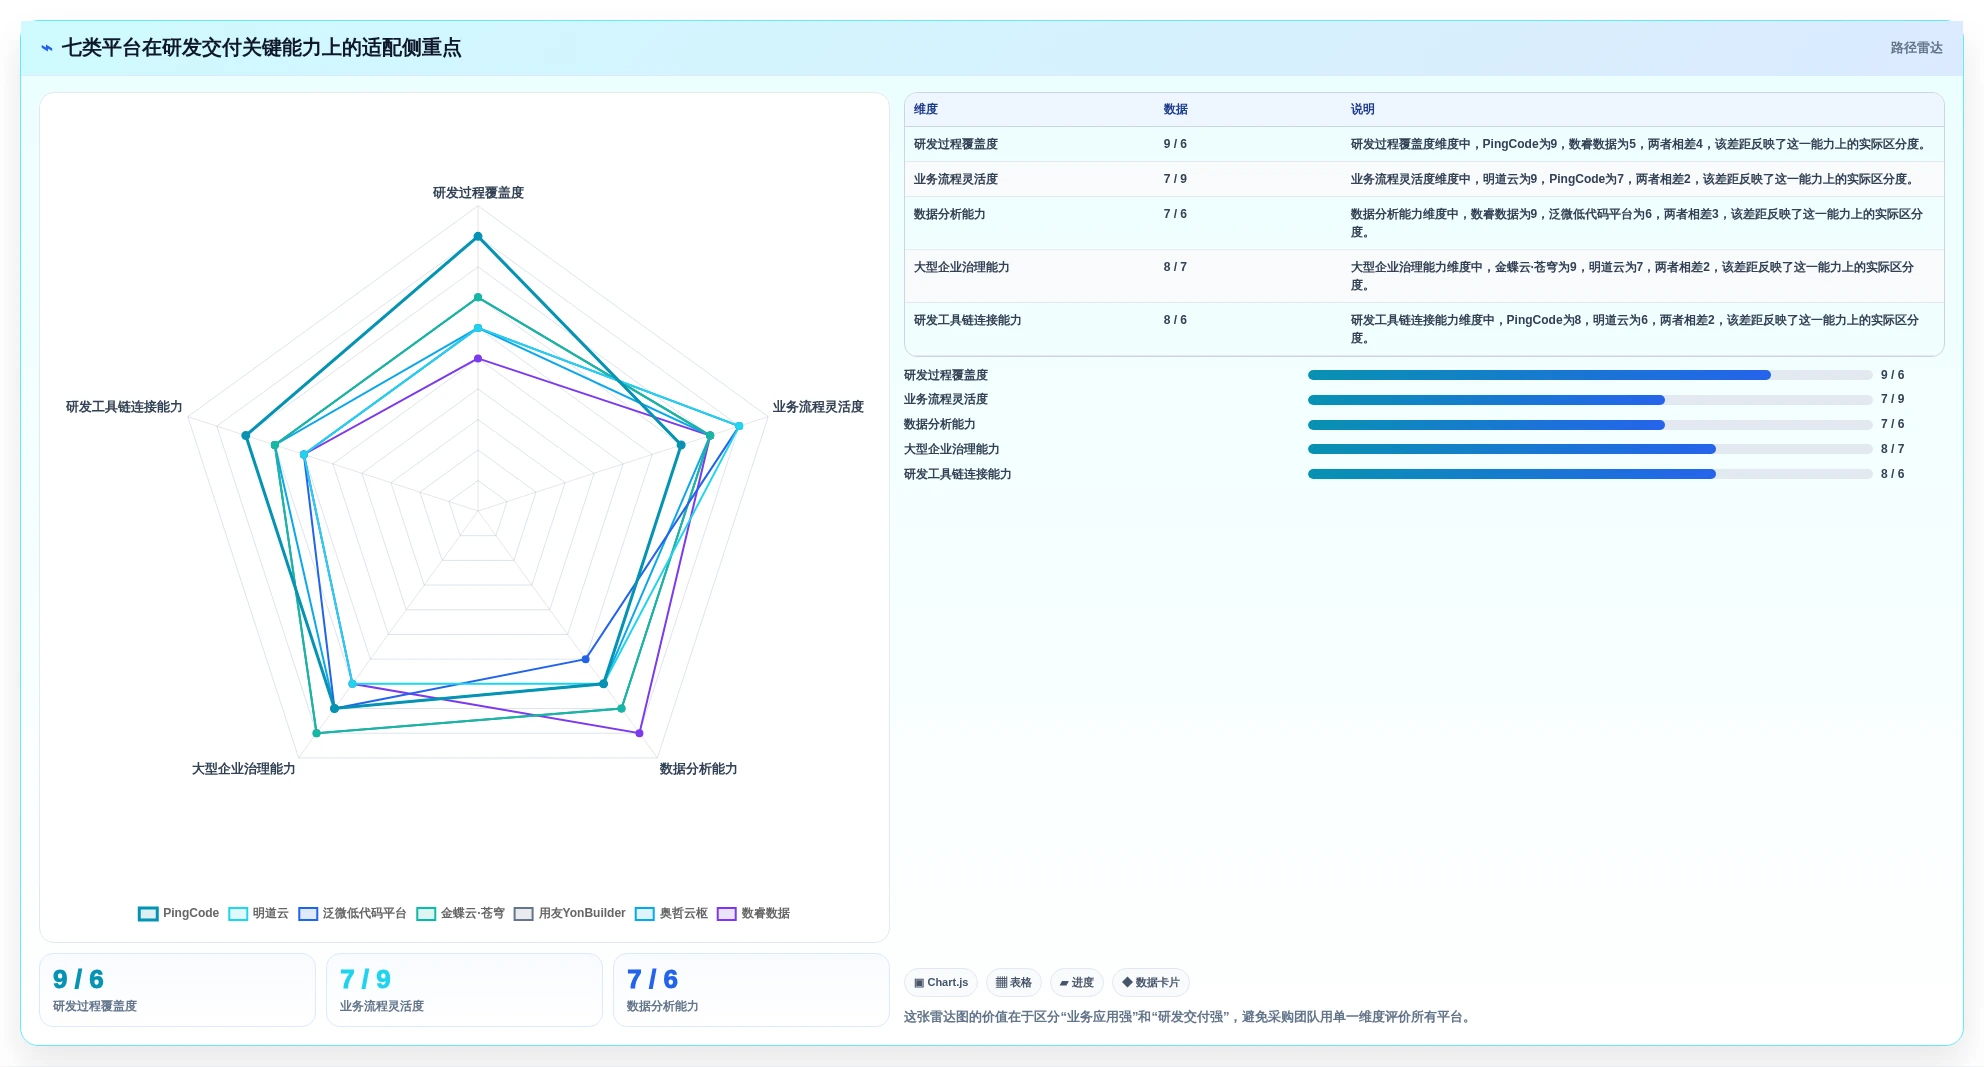1984x1067 pixels.
Task: Toggle 明道云 legend swatch
Action: click(x=238, y=914)
